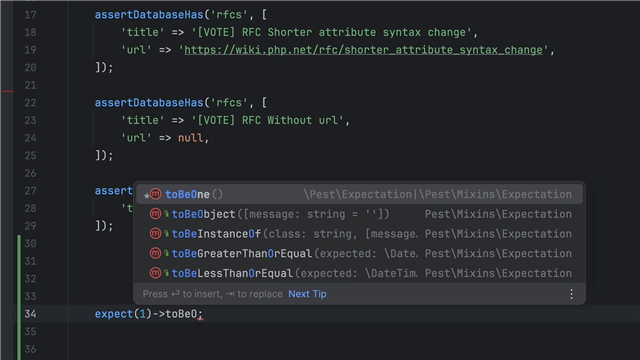Click the 'title' key on line 23
Screen dimensions: 640x360
pyautogui.click(x=143, y=120)
